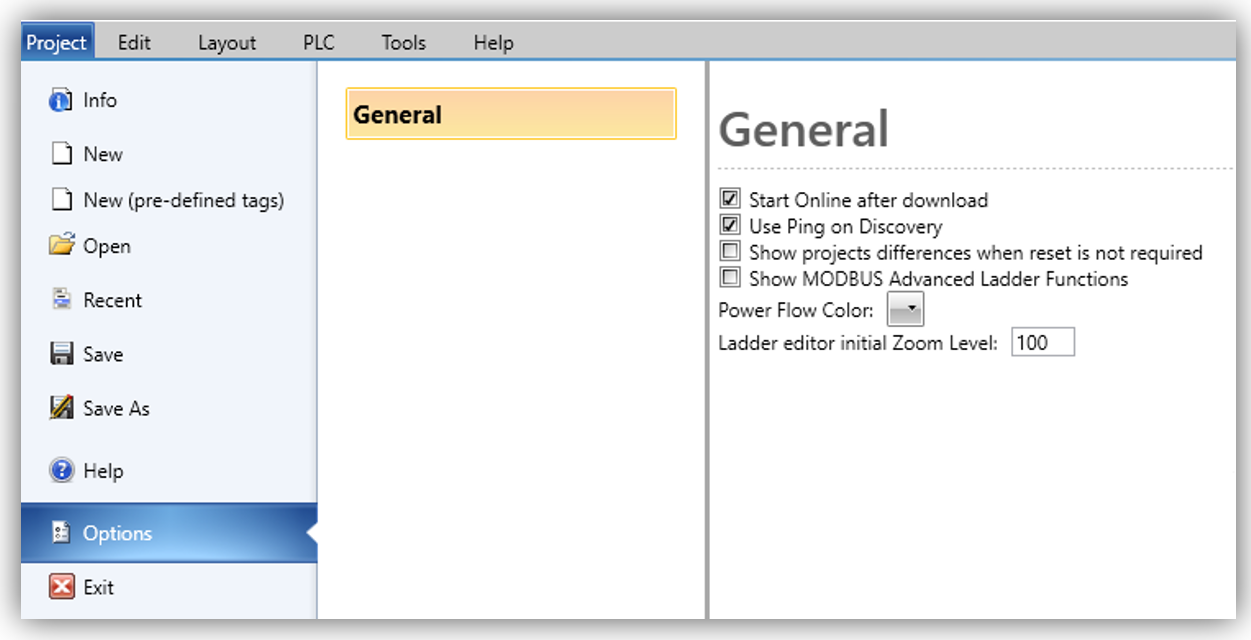The image size is (1251, 640).
Task: Click the blue question mark Help icon
Action: (x=62, y=470)
